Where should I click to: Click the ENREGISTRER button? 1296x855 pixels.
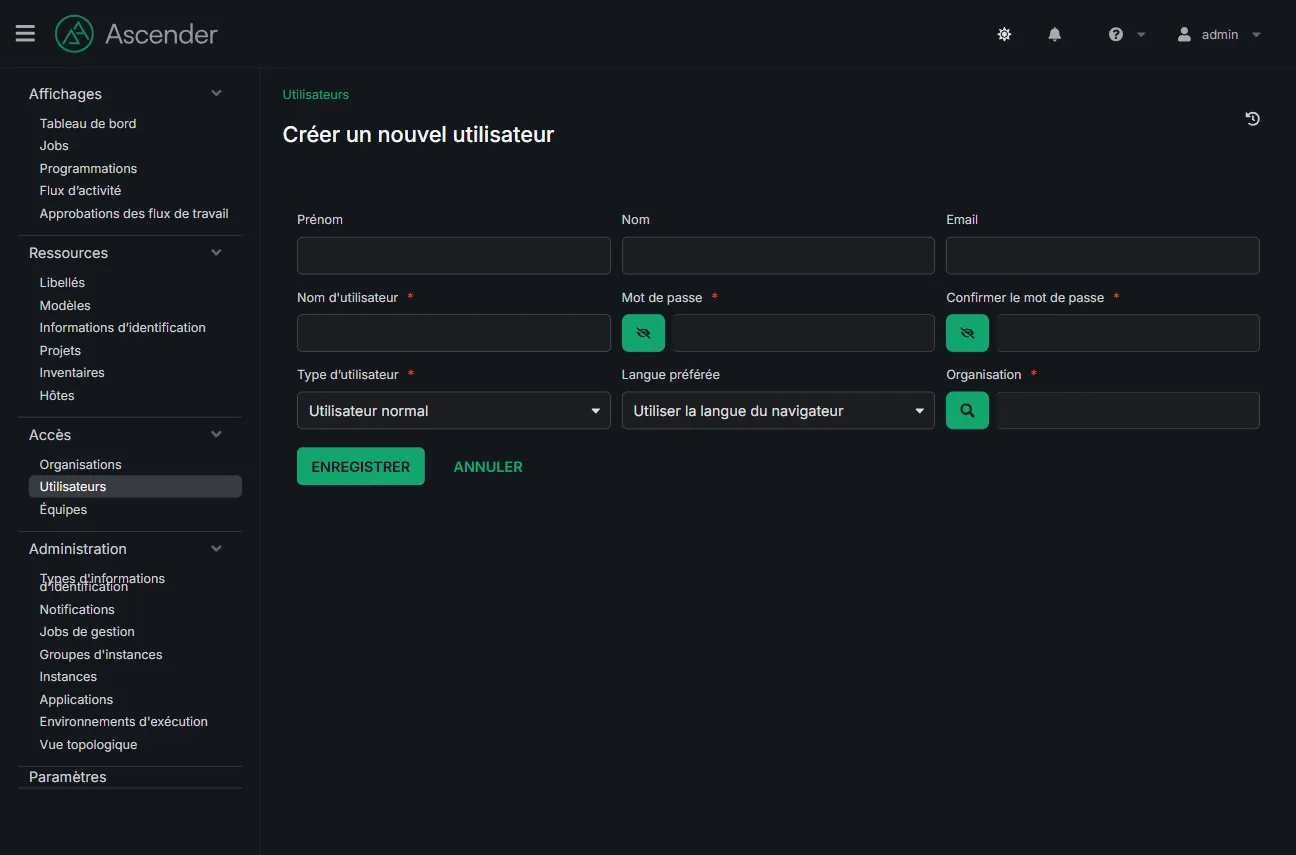pos(361,466)
